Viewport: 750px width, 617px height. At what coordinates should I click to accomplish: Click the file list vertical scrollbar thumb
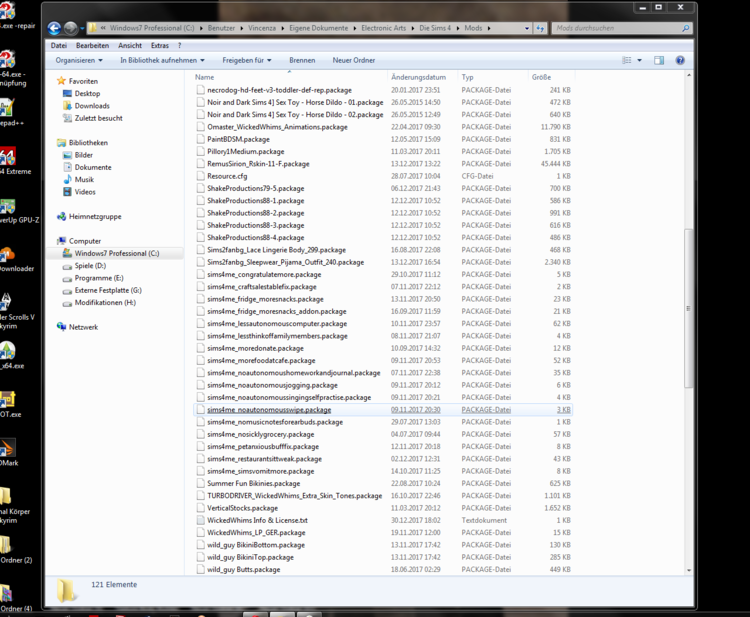[x=689, y=308]
